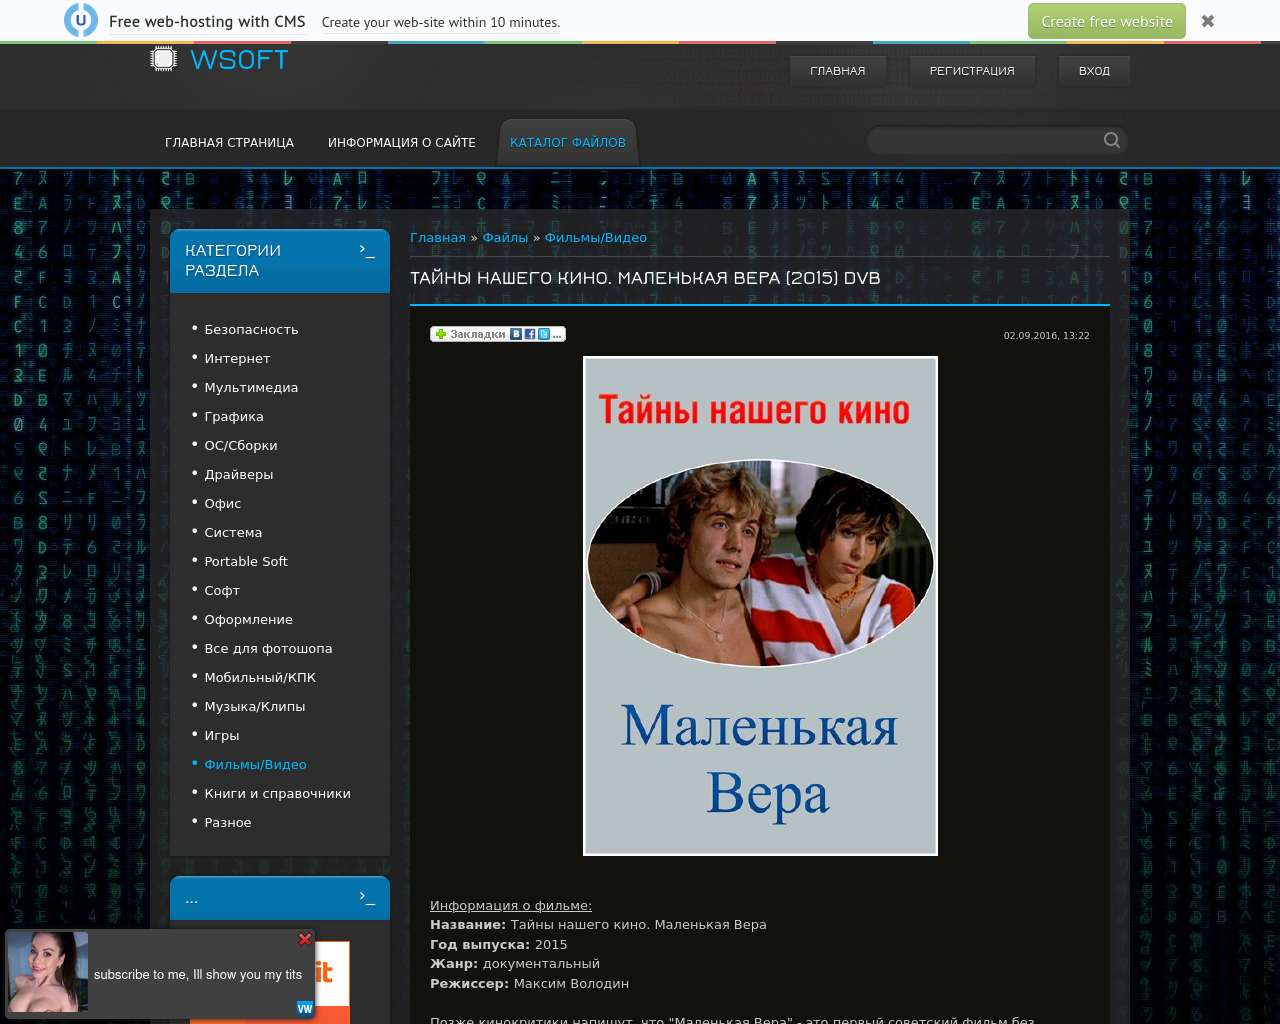The height and width of the screenshot is (1024, 1280).
Task: Click the article title Тайны нашего кино heading
Action: [x=645, y=278]
